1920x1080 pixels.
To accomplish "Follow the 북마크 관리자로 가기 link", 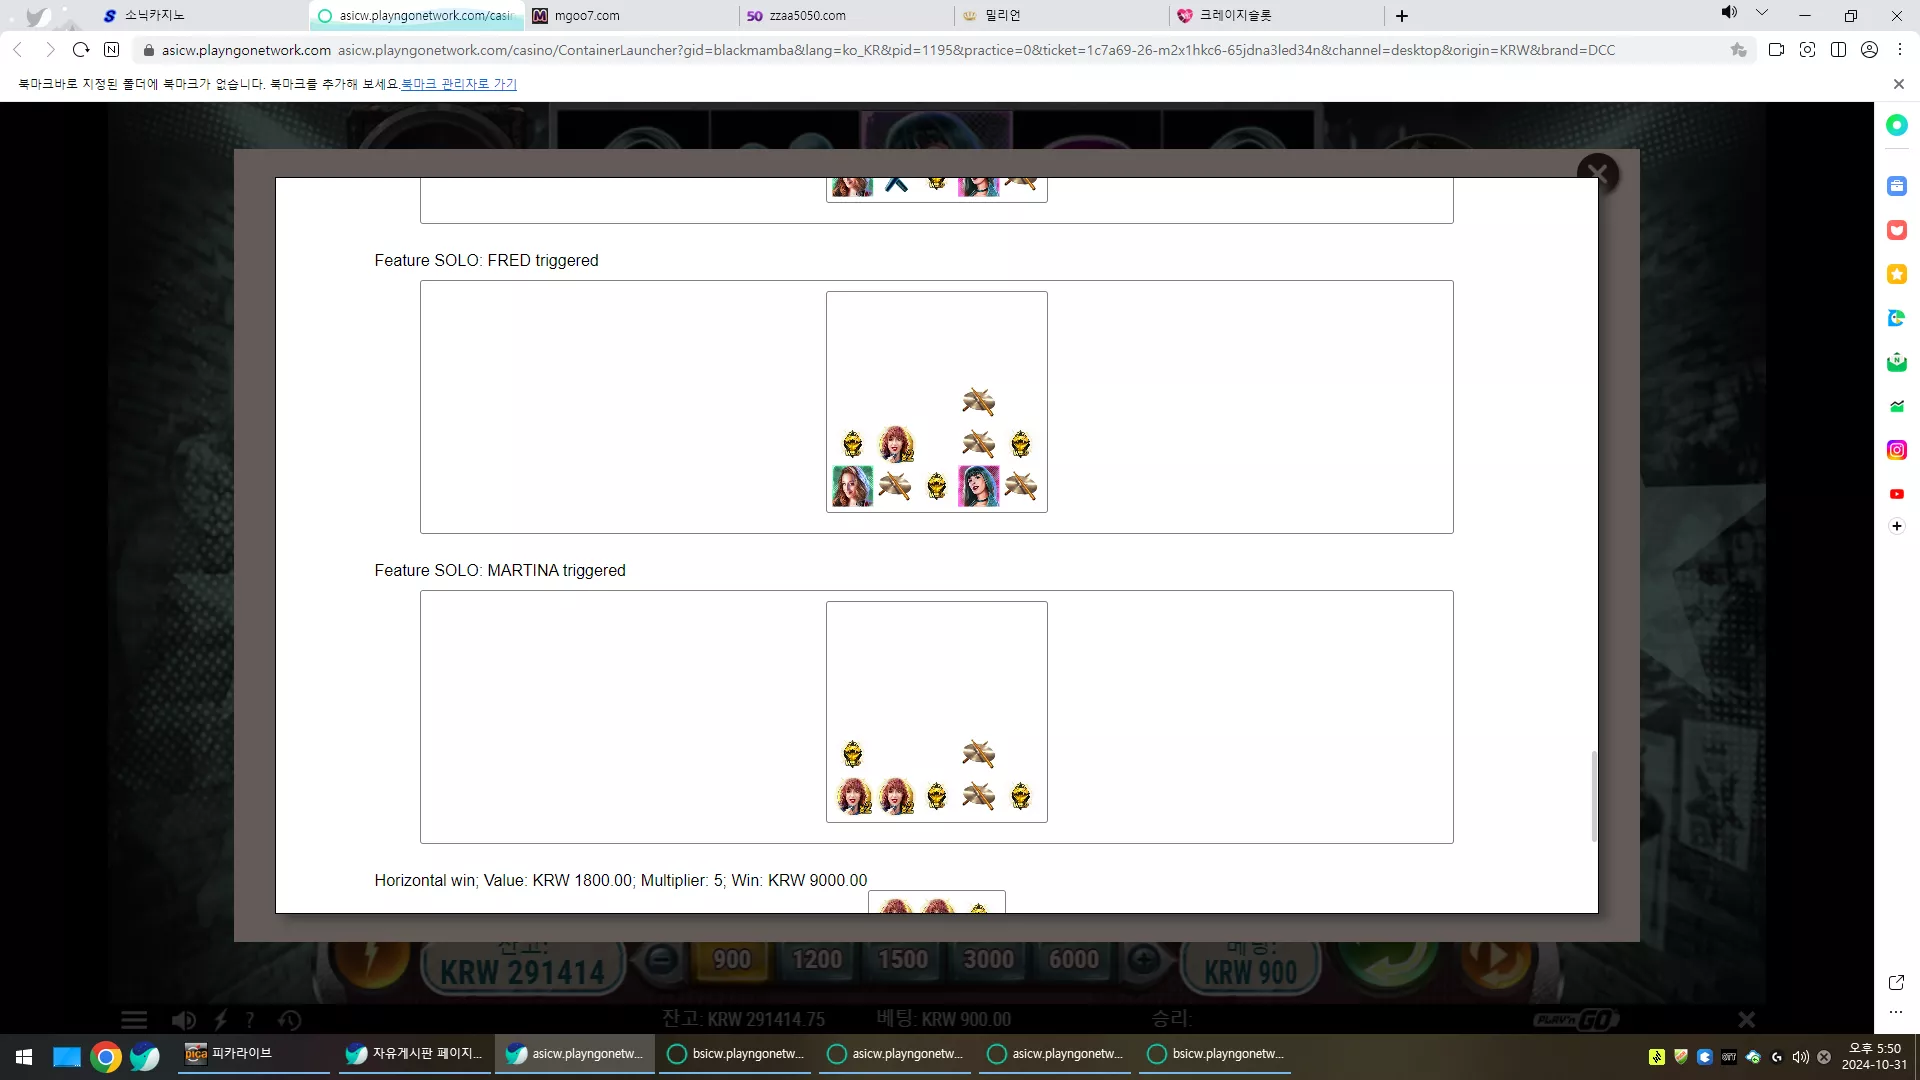I will 459,84.
